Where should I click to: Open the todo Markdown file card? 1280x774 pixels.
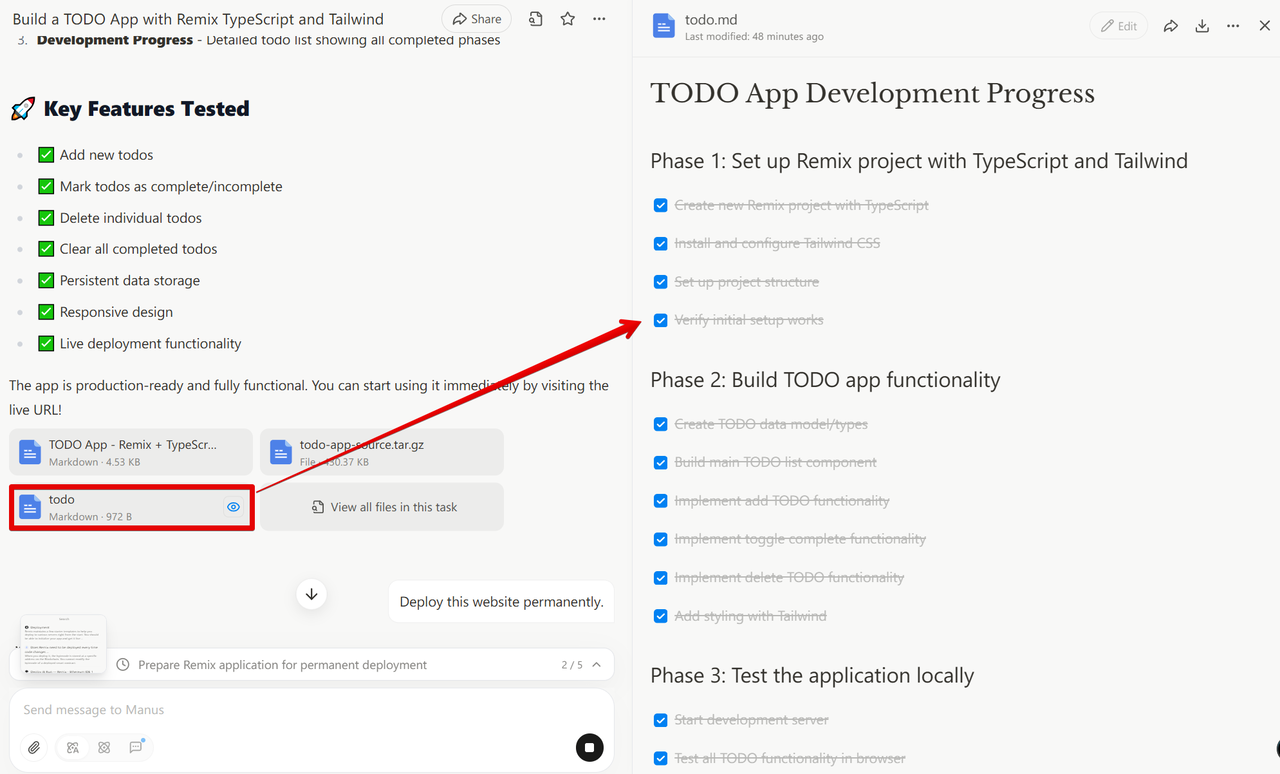coord(132,507)
